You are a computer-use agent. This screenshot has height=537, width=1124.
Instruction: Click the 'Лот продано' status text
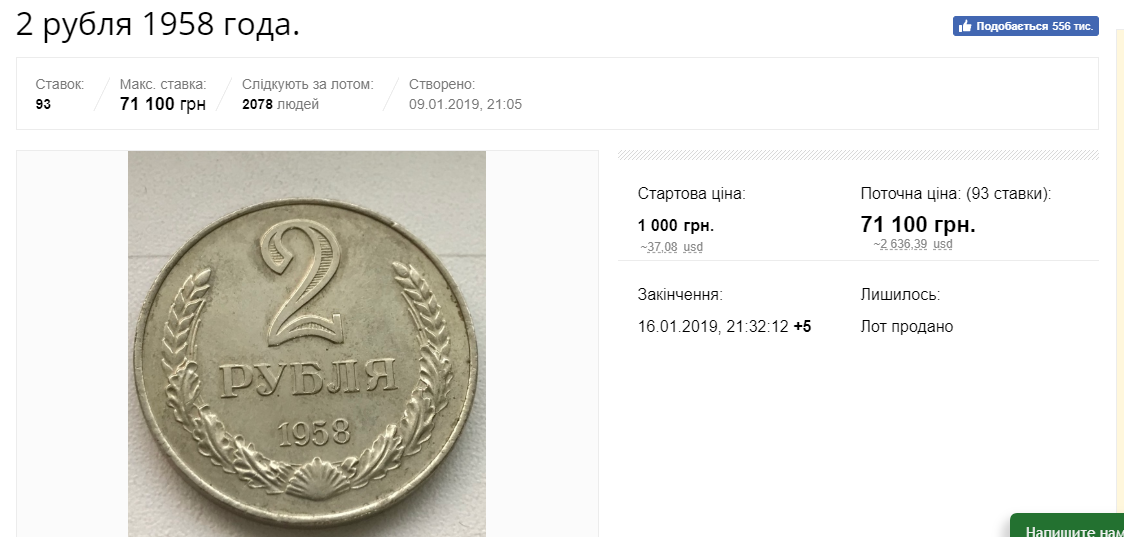pyautogui.click(x=906, y=327)
